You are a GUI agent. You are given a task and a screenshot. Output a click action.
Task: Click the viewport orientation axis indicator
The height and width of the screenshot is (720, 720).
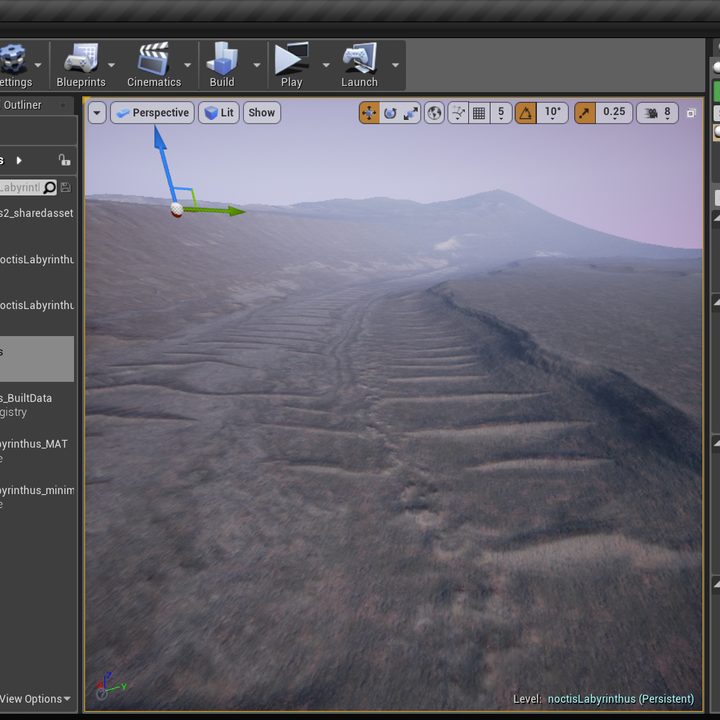[x=110, y=686]
